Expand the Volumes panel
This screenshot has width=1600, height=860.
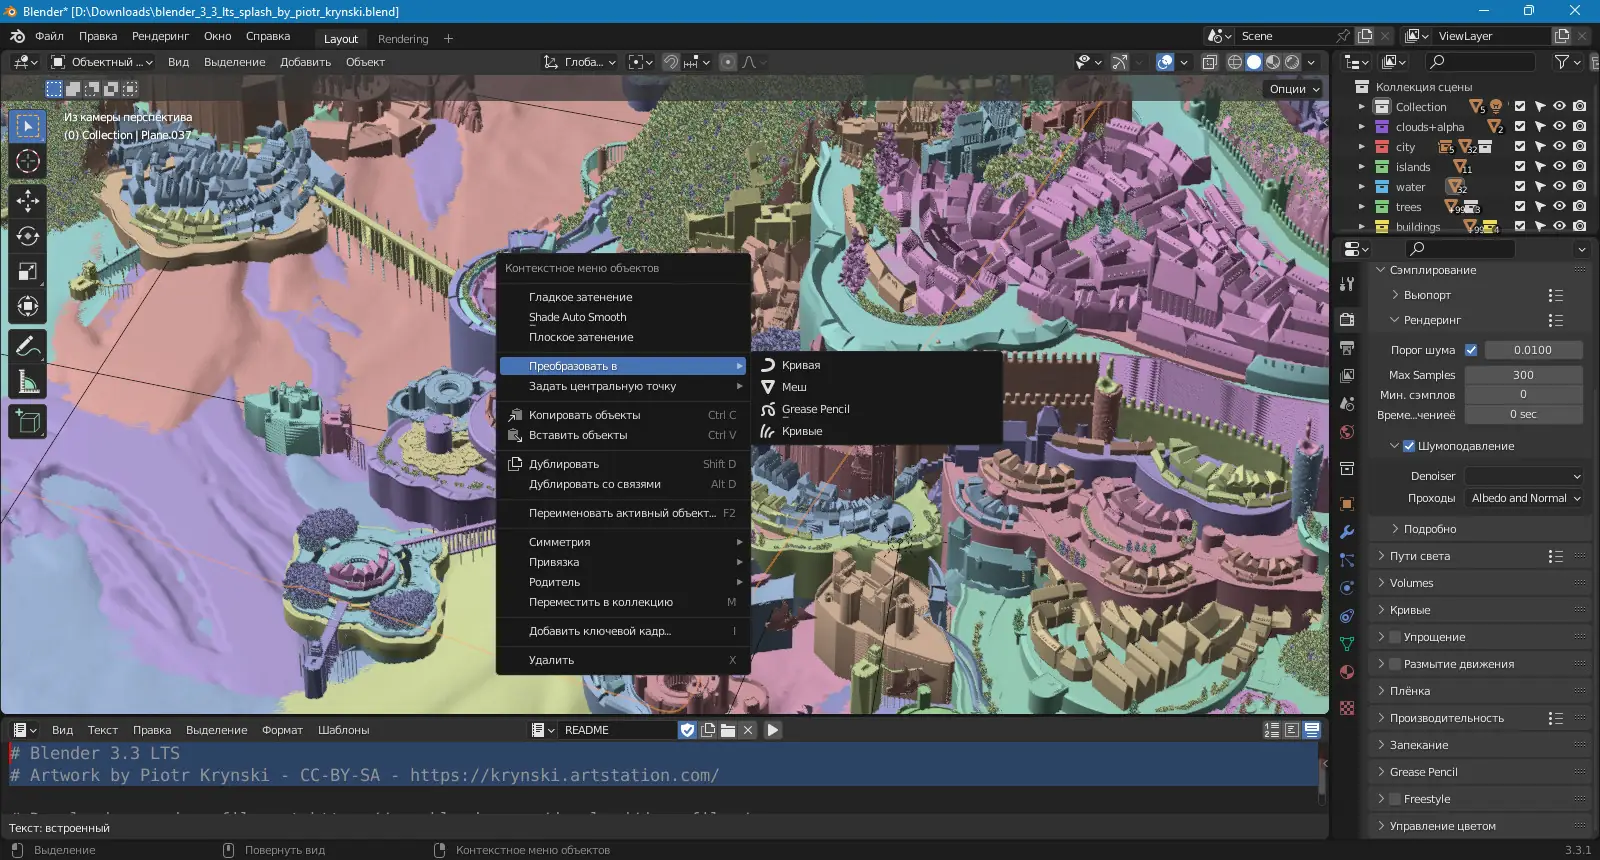1411,583
